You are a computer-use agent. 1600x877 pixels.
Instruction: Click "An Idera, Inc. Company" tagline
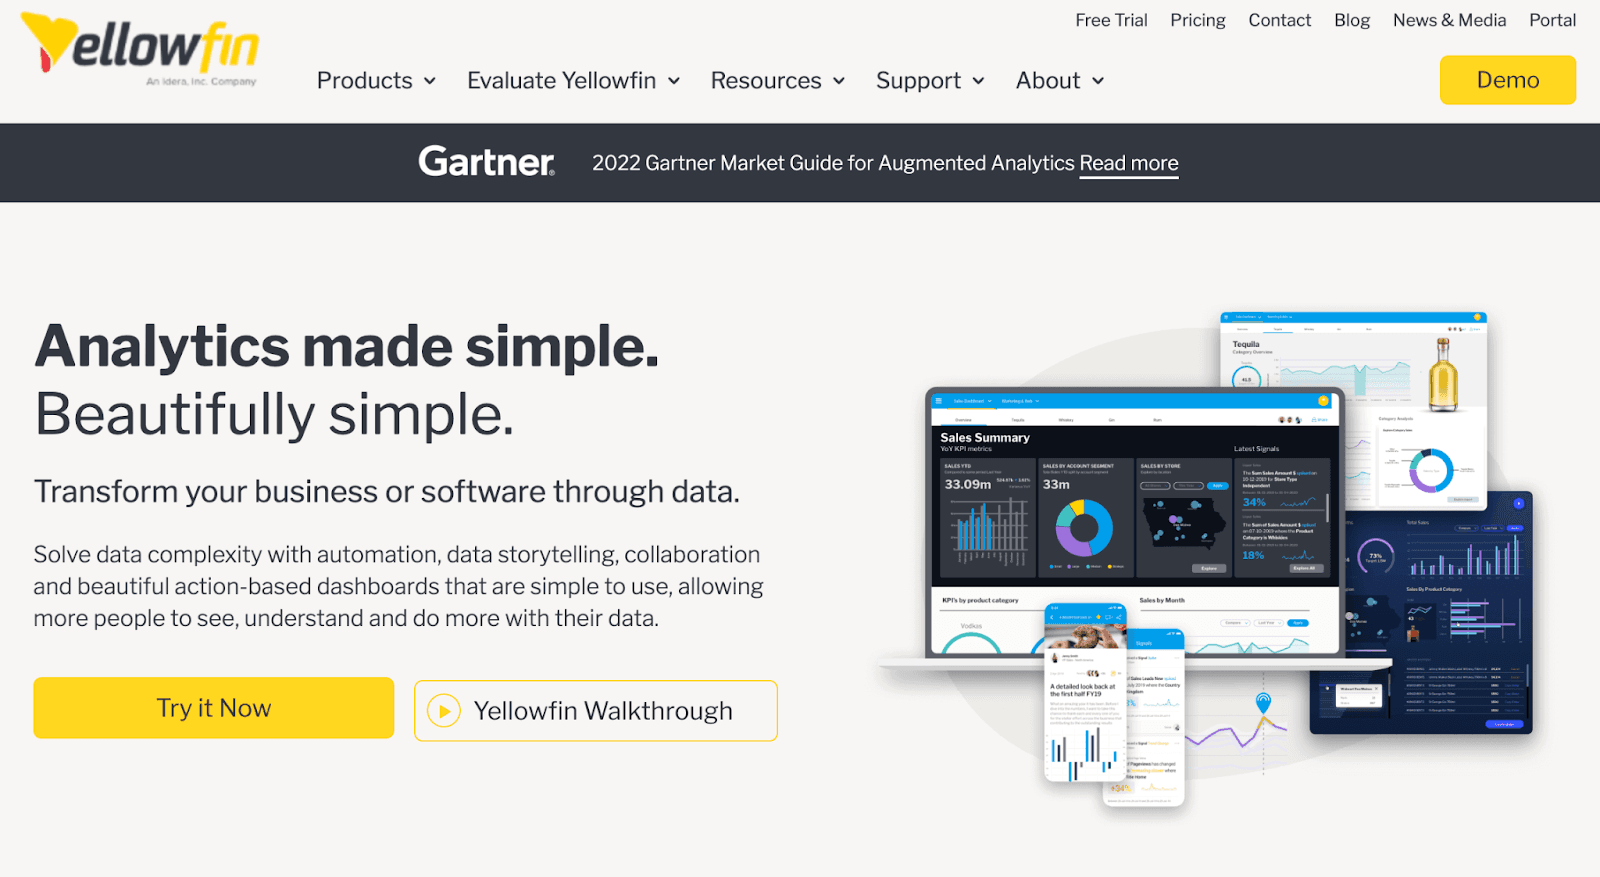[x=201, y=82]
